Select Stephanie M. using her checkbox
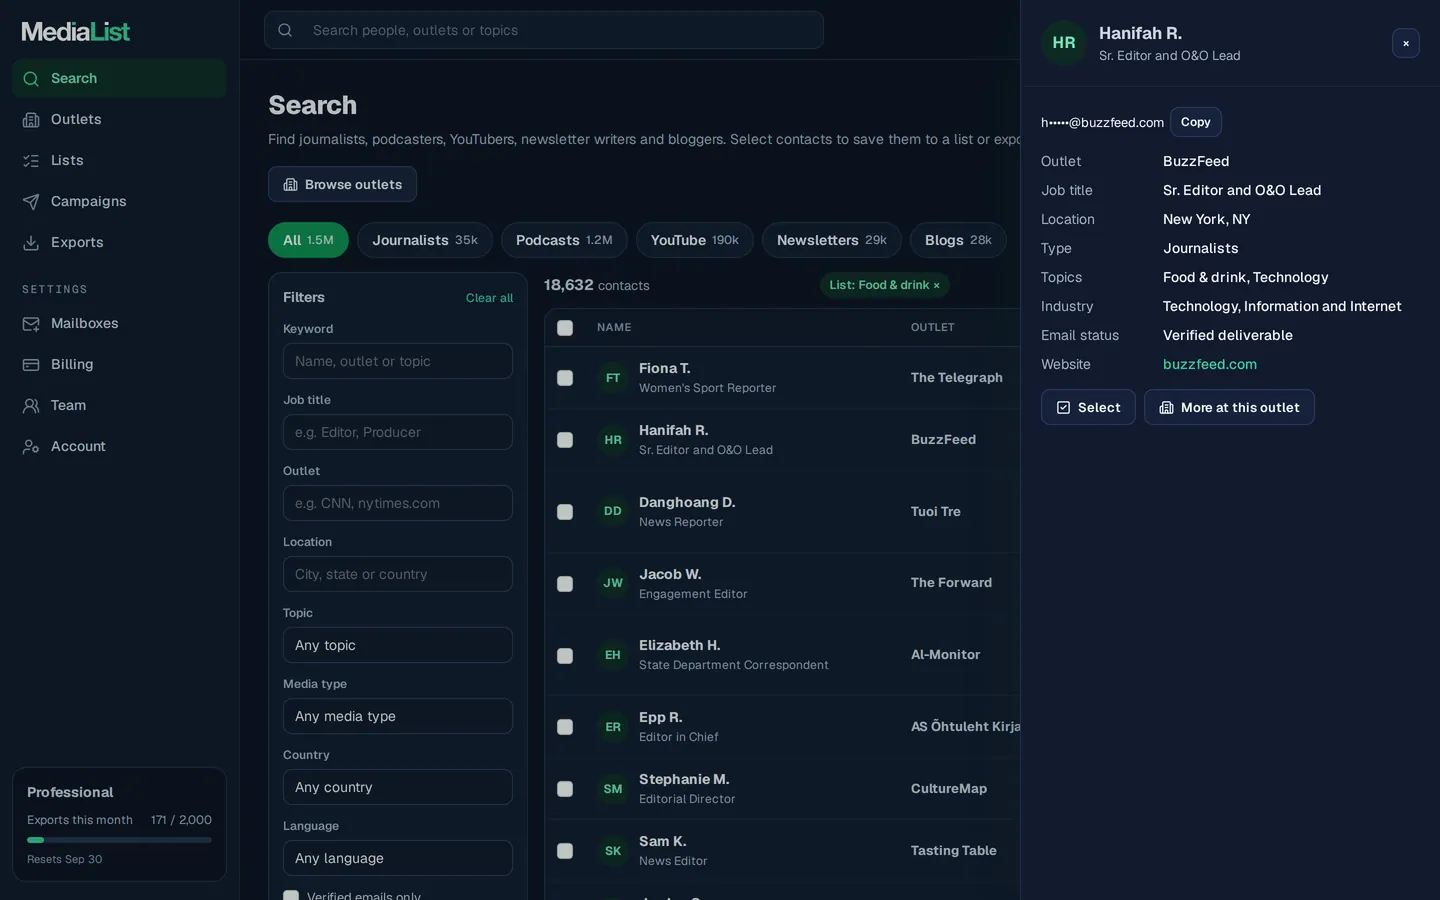The height and width of the screenshot is (900, 1440). pos(565,789)
